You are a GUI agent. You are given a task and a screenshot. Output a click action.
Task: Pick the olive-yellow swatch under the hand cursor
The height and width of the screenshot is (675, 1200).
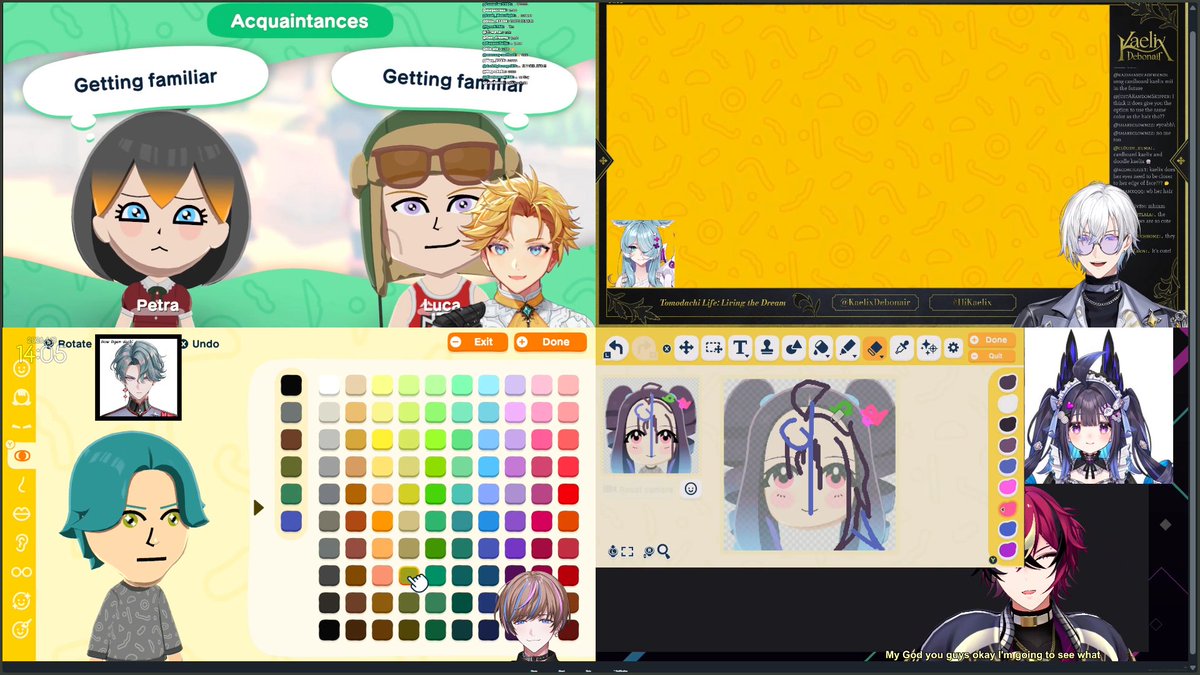[x=409, y=575]
